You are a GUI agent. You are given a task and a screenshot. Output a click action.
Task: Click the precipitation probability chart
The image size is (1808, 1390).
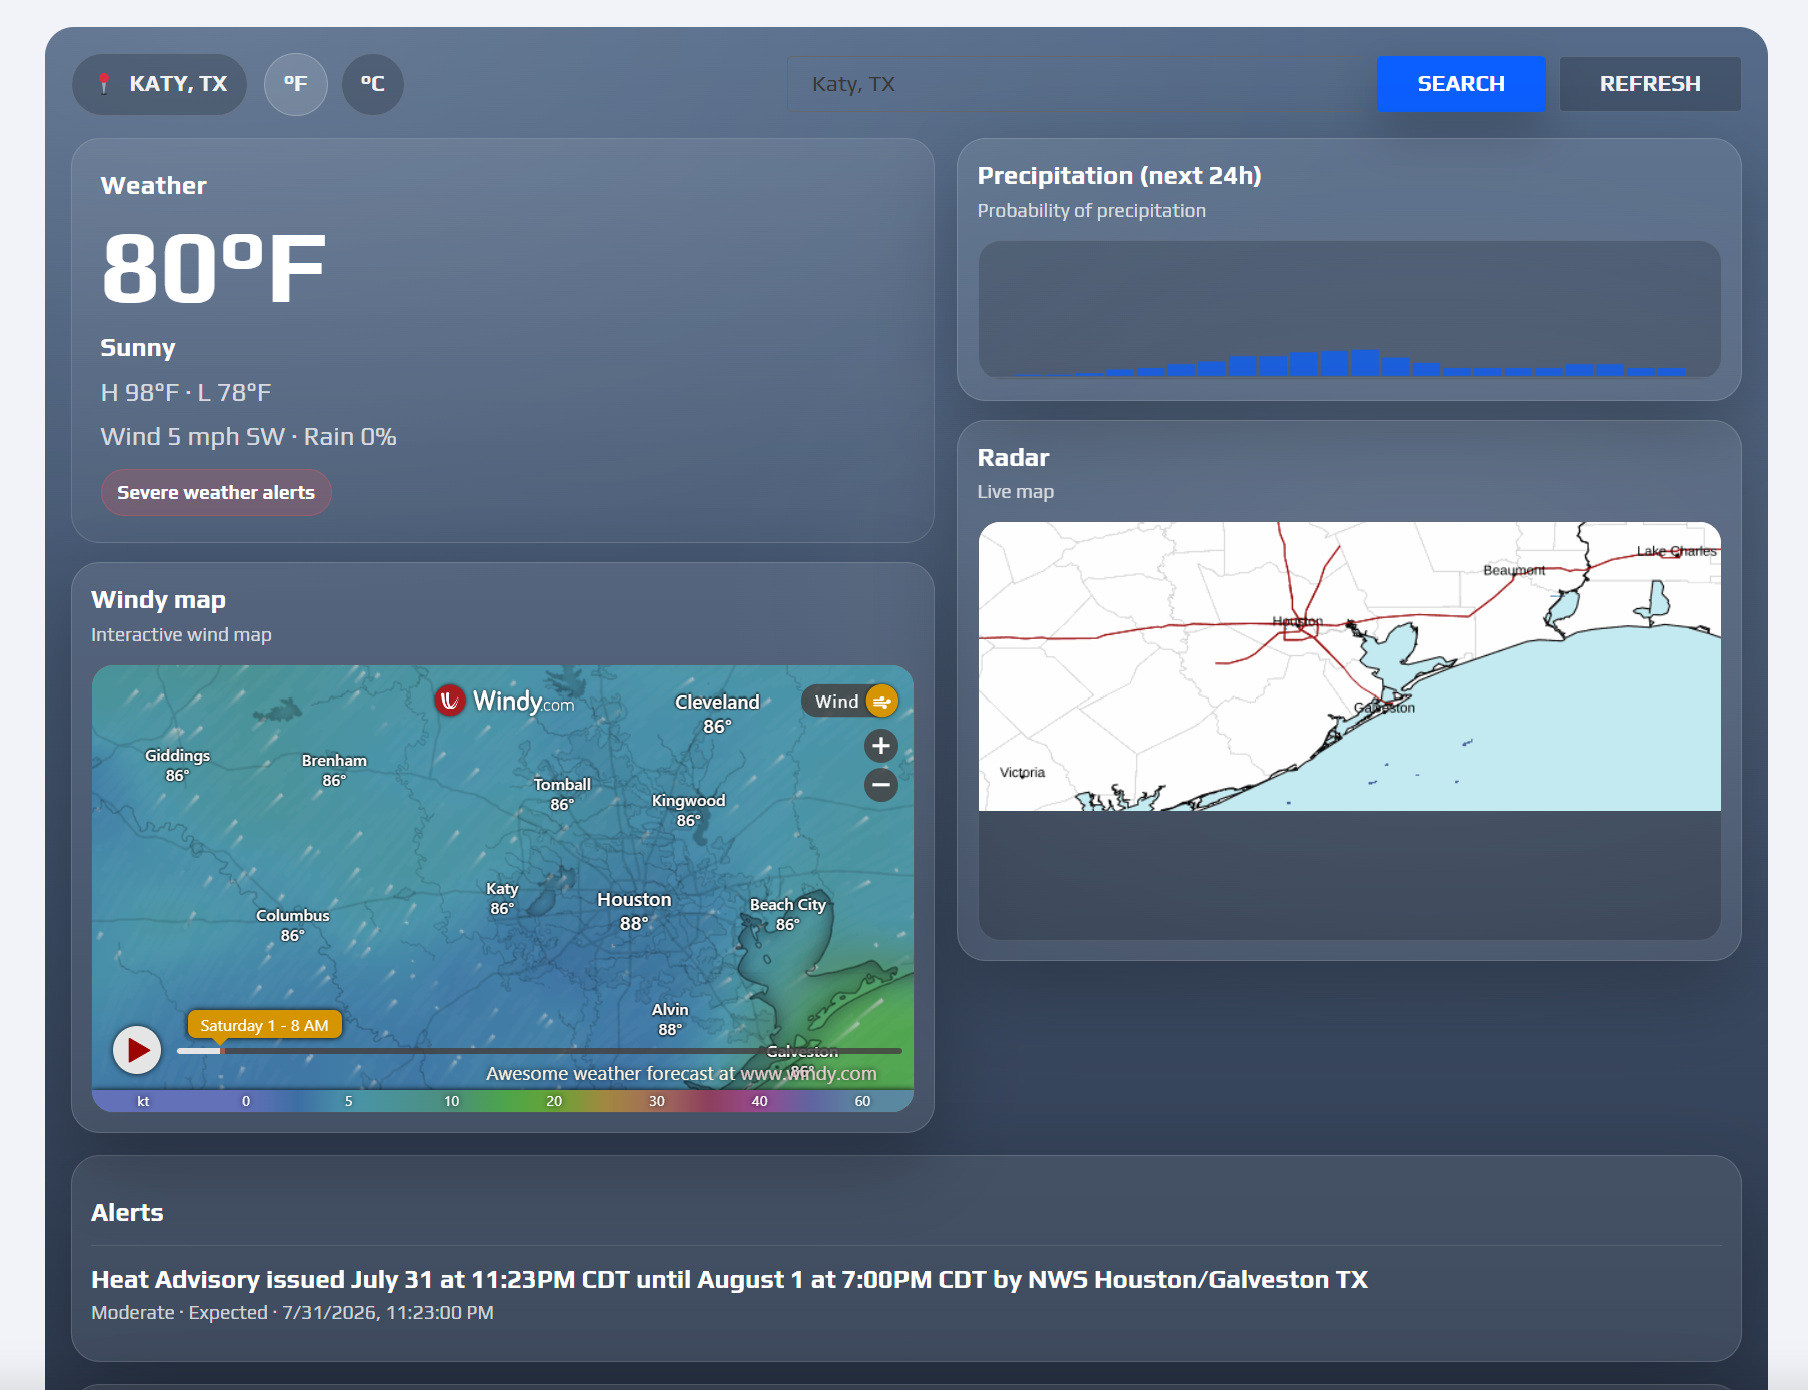[1349, 309]
